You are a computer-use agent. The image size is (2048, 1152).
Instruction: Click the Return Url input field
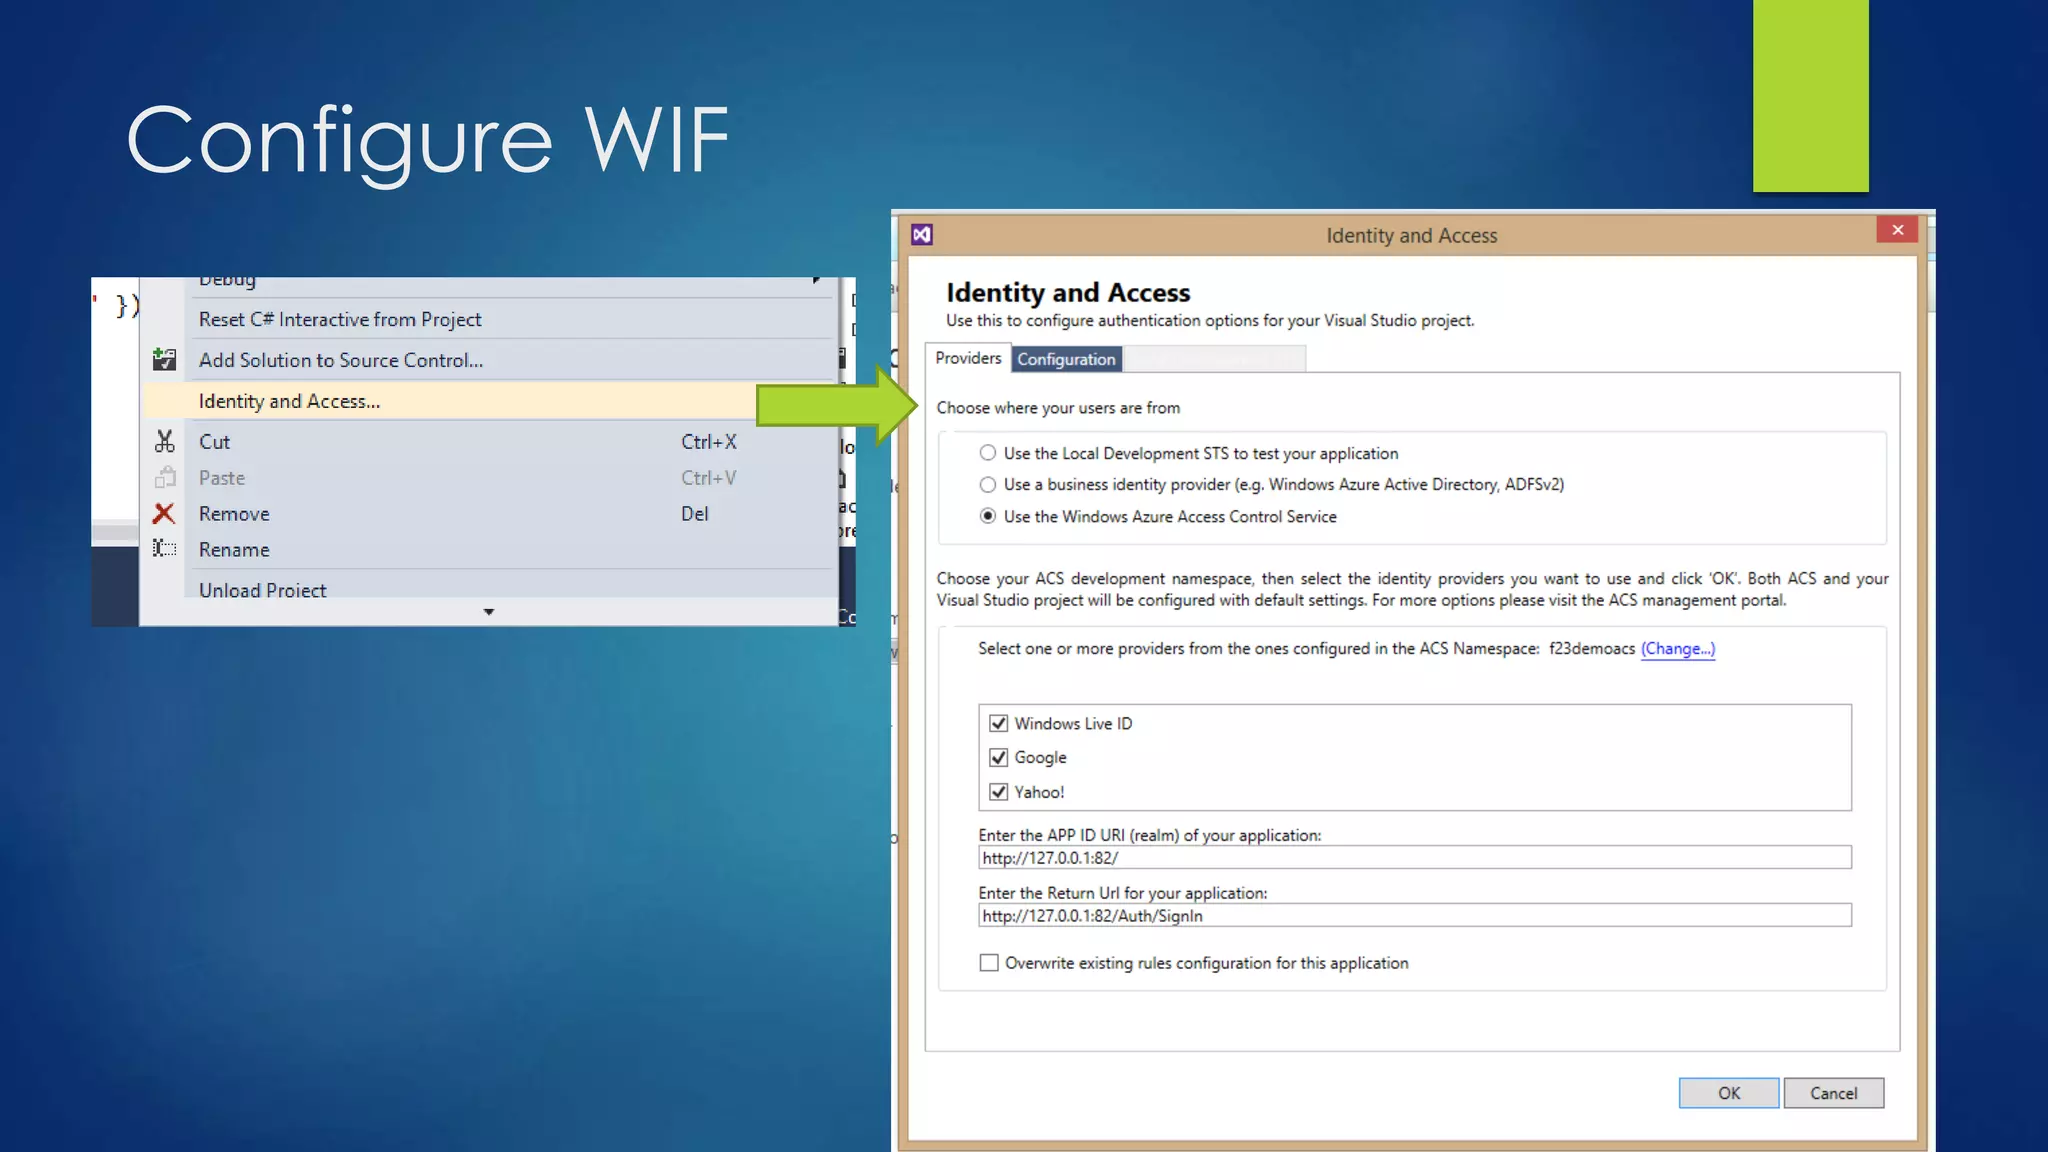coord(1414,916)
